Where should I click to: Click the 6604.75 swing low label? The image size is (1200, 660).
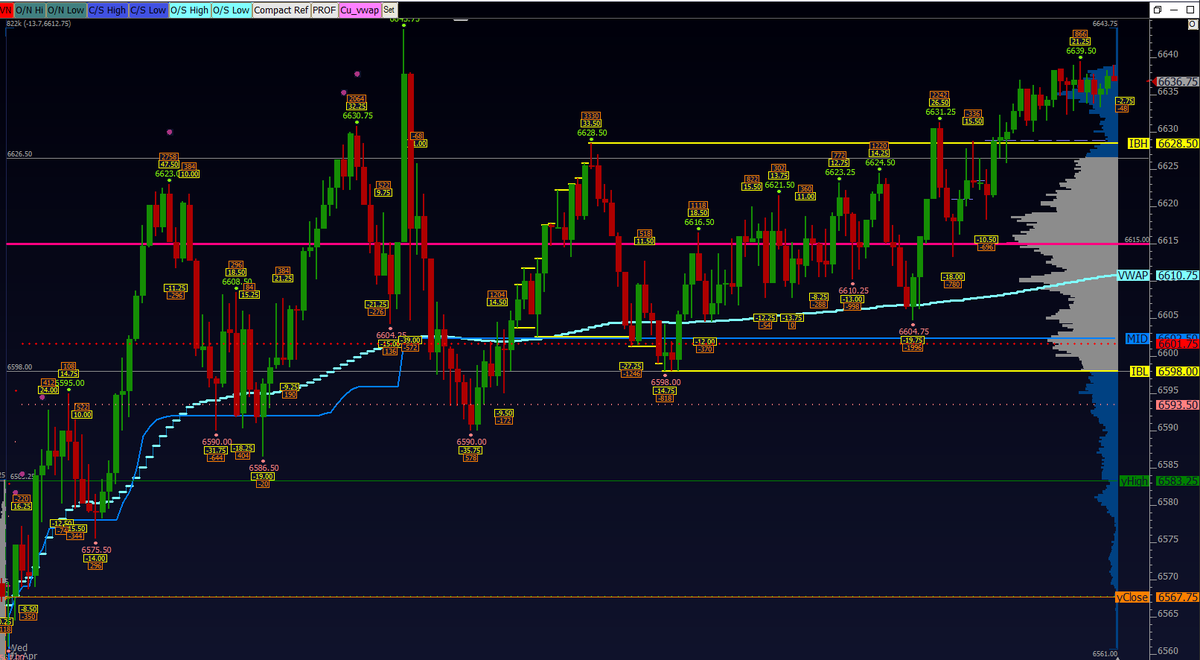pyautogui.click(x=913, y=330)
